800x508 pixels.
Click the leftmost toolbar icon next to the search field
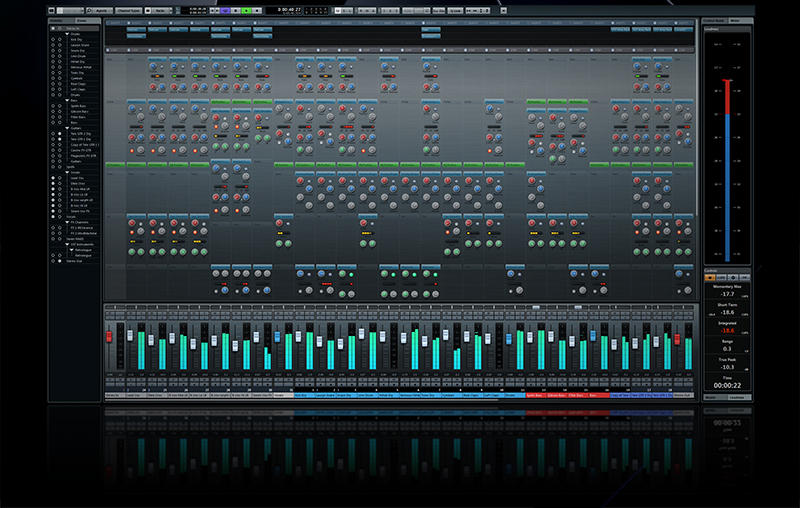point(52,10)
